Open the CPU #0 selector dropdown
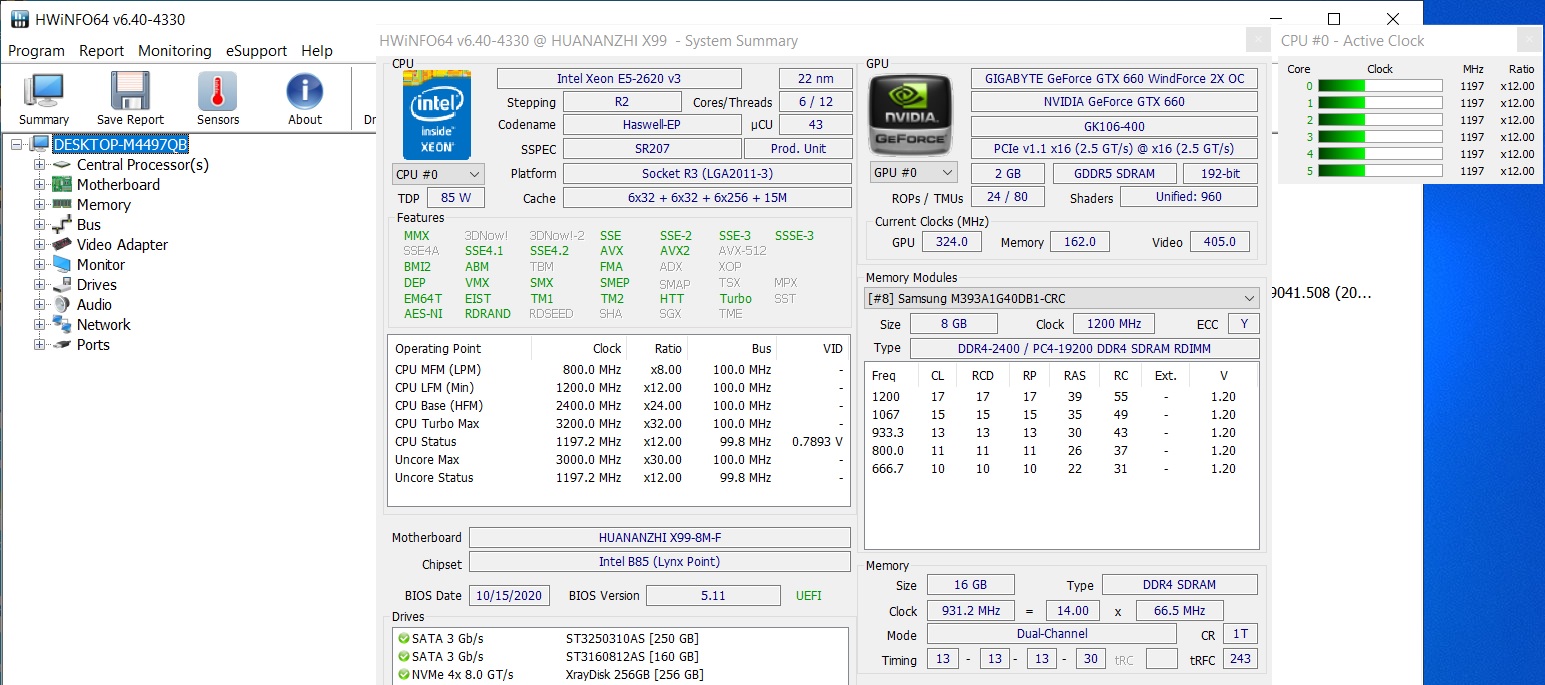 (438, 174)
